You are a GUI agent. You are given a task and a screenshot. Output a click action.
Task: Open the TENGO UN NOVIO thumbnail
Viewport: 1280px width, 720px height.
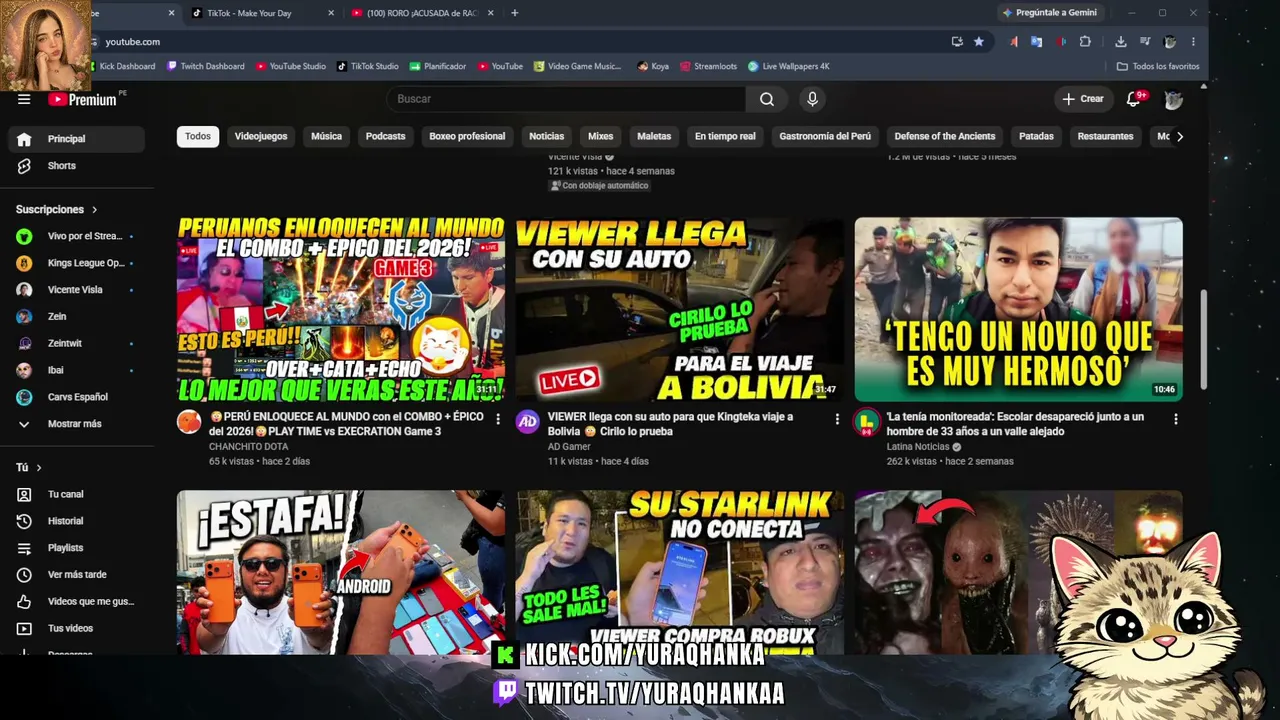(x=1018, y=310)
